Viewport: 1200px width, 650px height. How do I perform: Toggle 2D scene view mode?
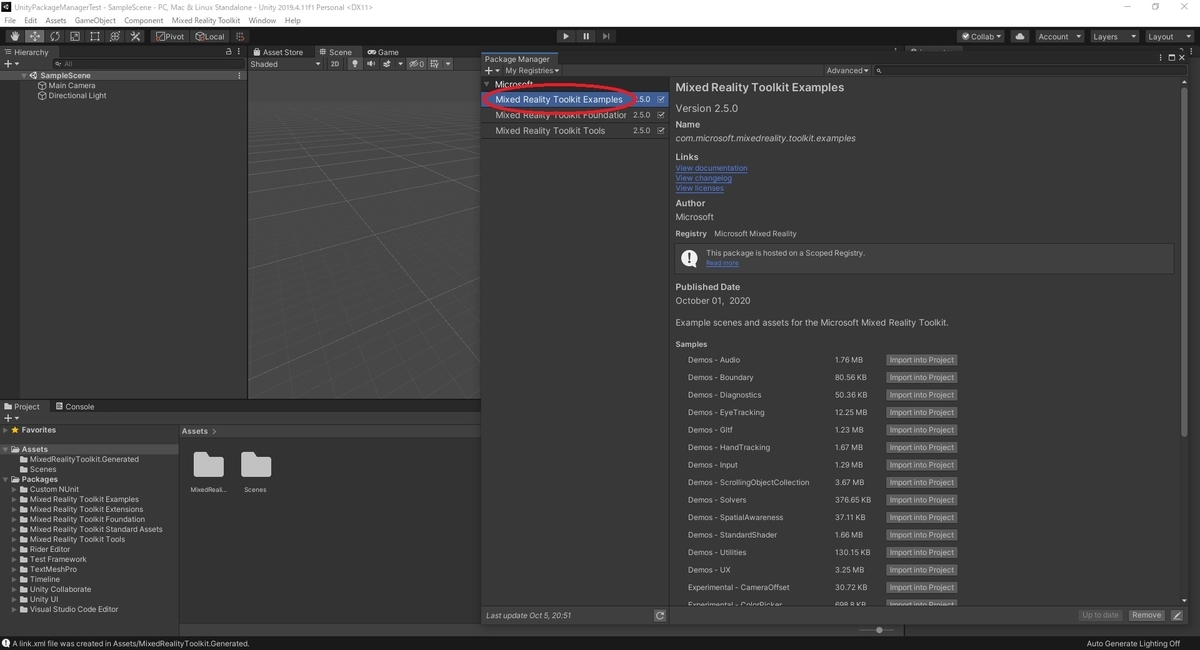tap(335, 64)
